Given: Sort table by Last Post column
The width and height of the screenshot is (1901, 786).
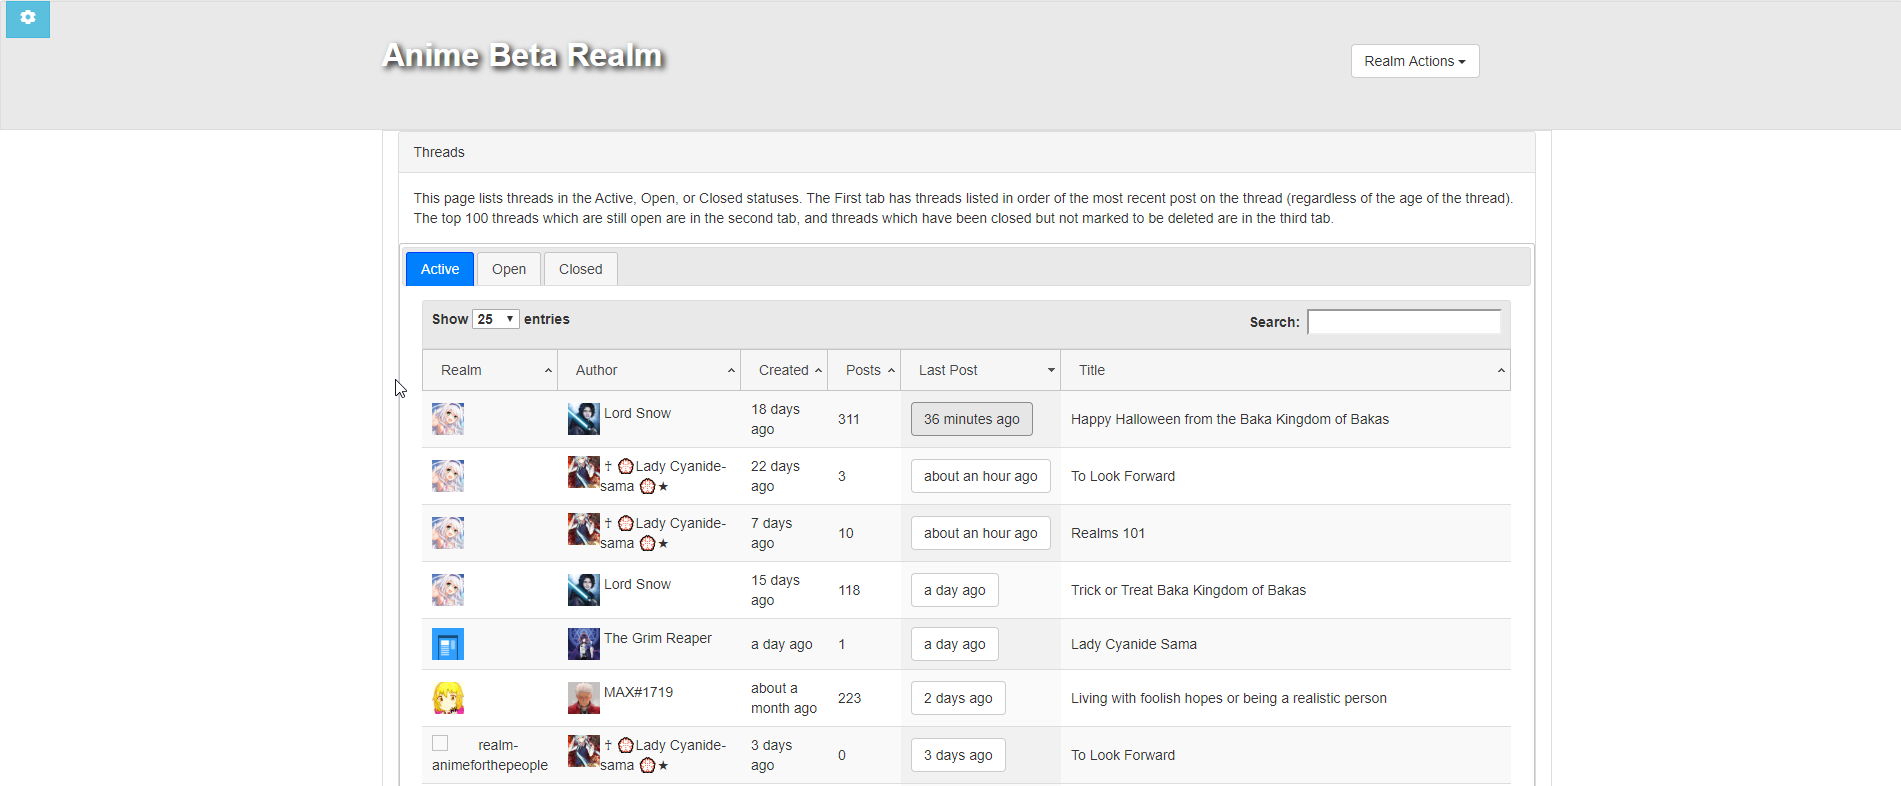Looking at the screenshot, I should pyautogui.click(x=981, y=370).
